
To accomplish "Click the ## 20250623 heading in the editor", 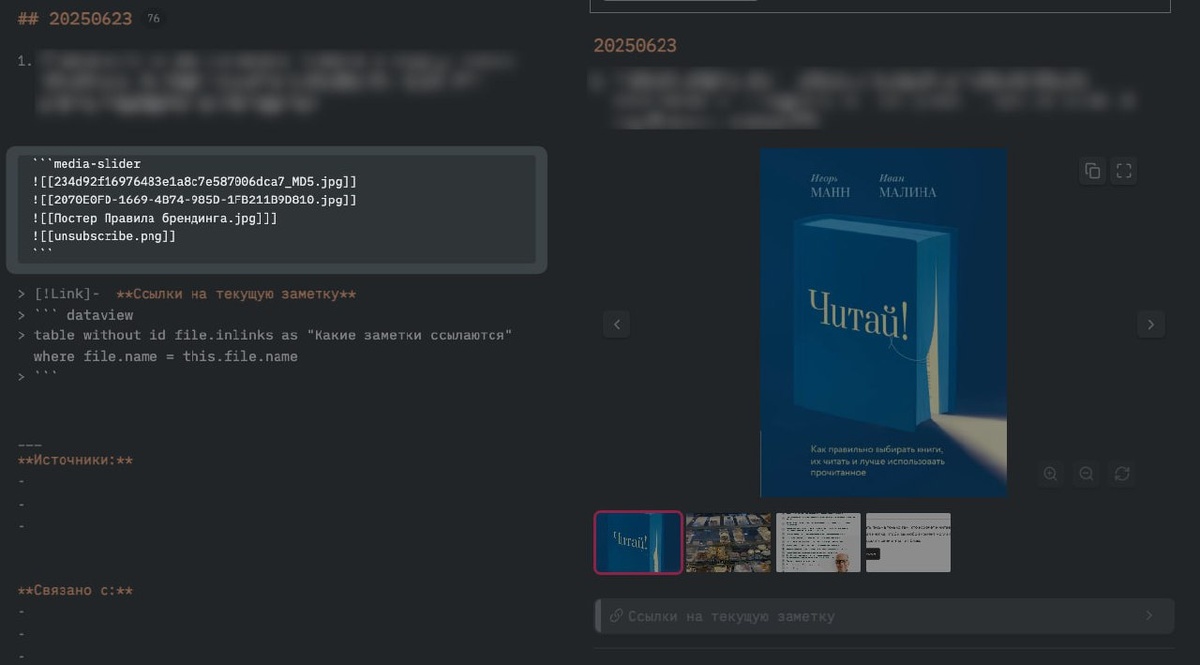I will (75, 18).
